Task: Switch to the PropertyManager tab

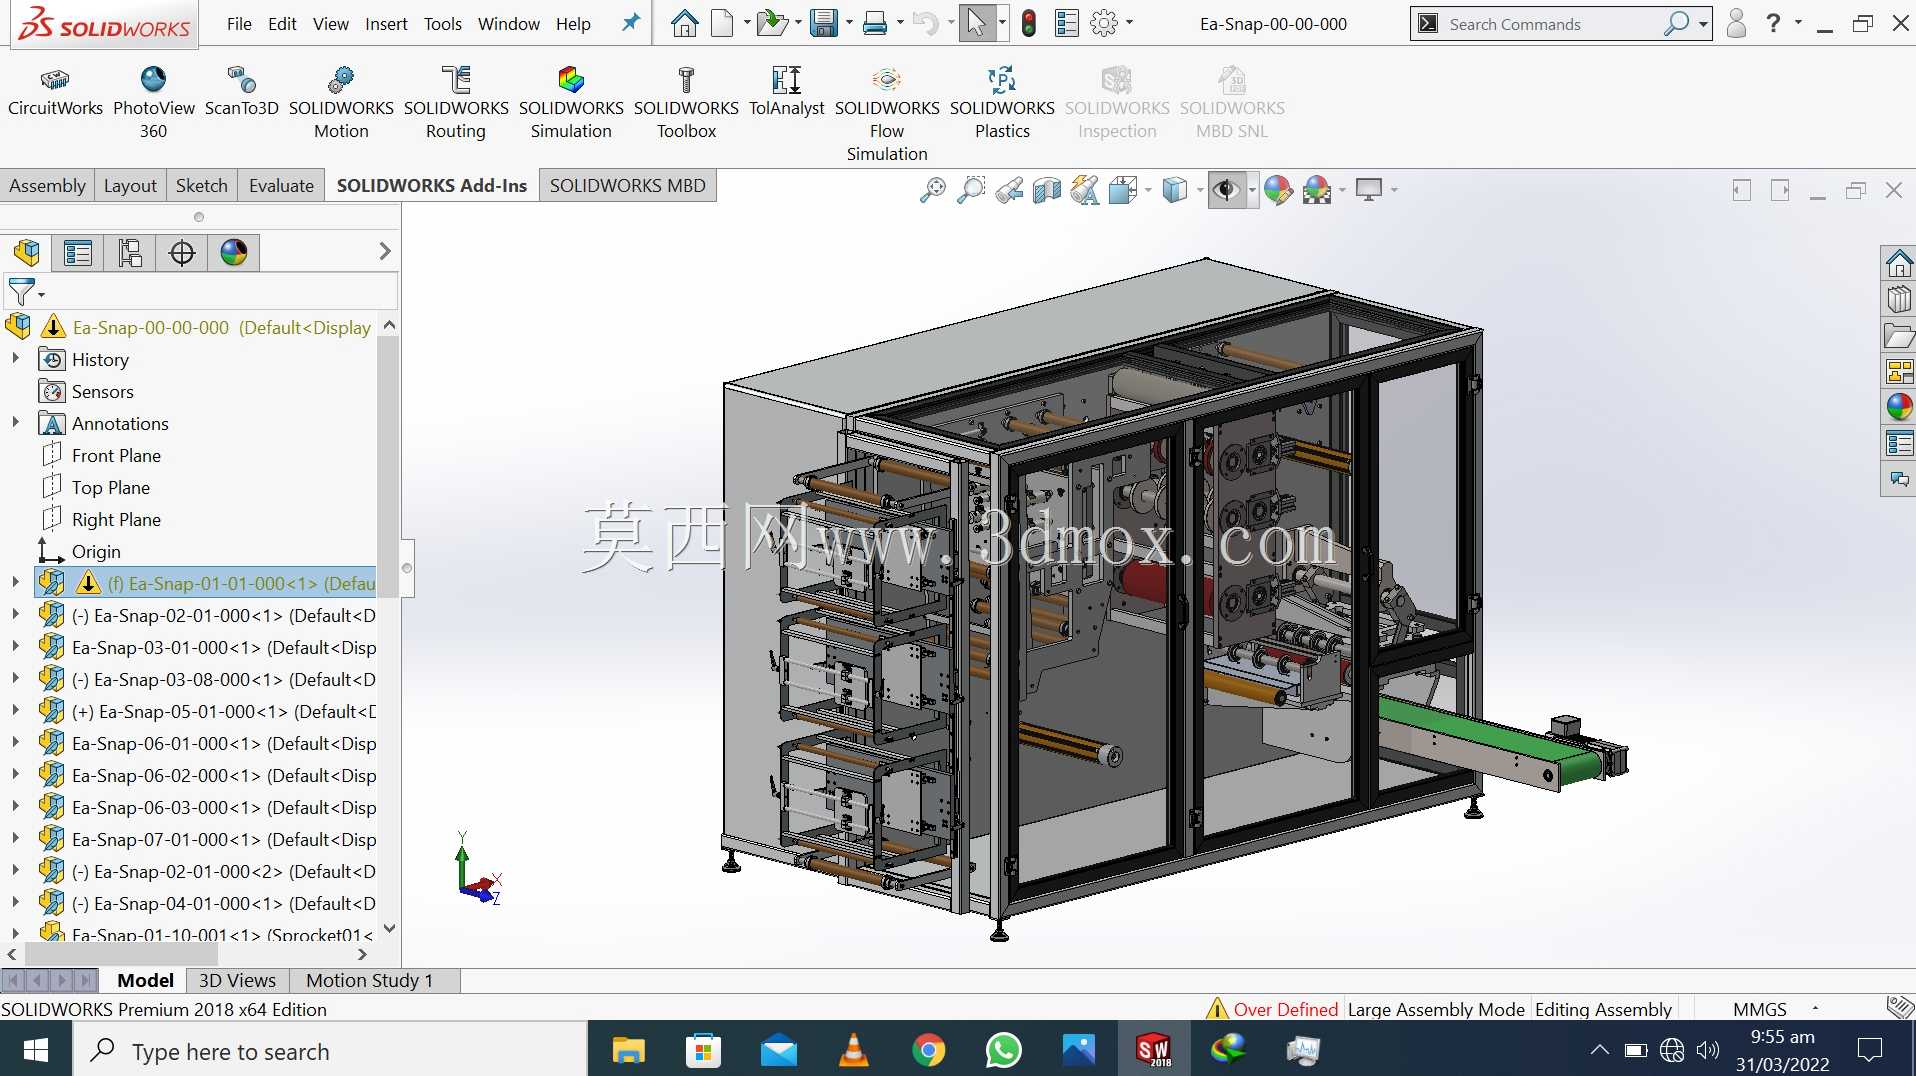Action: [78, 253]
